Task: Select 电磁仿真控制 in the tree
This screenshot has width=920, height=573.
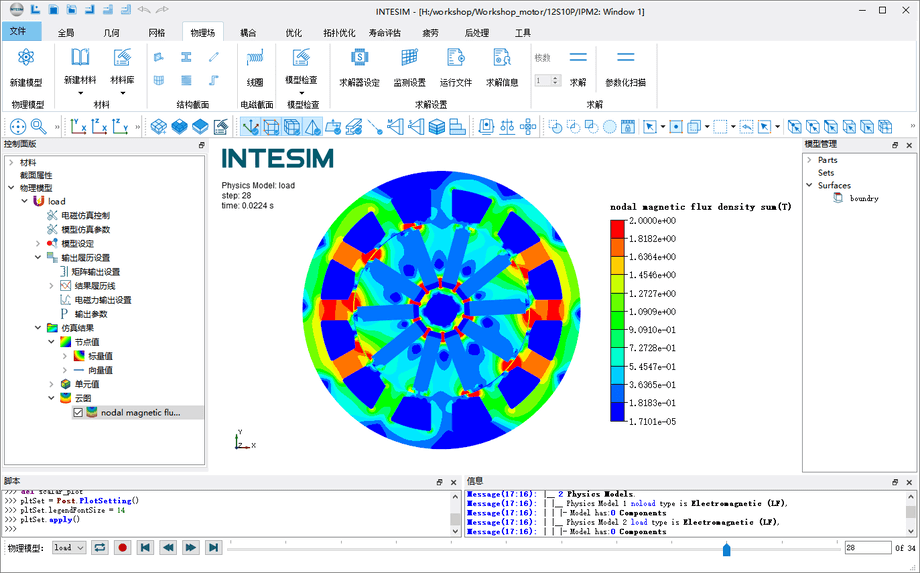Action: (x=85, y=215)
